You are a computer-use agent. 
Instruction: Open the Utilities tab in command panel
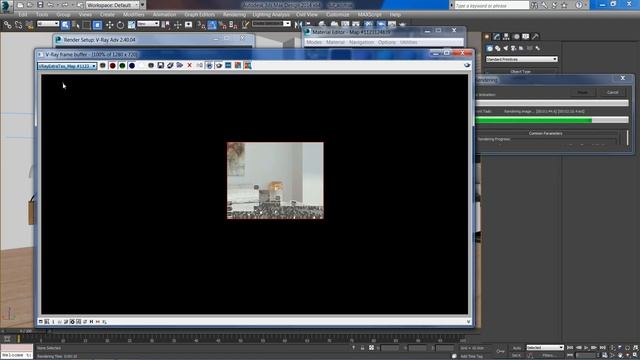click(x=535, y=36)
